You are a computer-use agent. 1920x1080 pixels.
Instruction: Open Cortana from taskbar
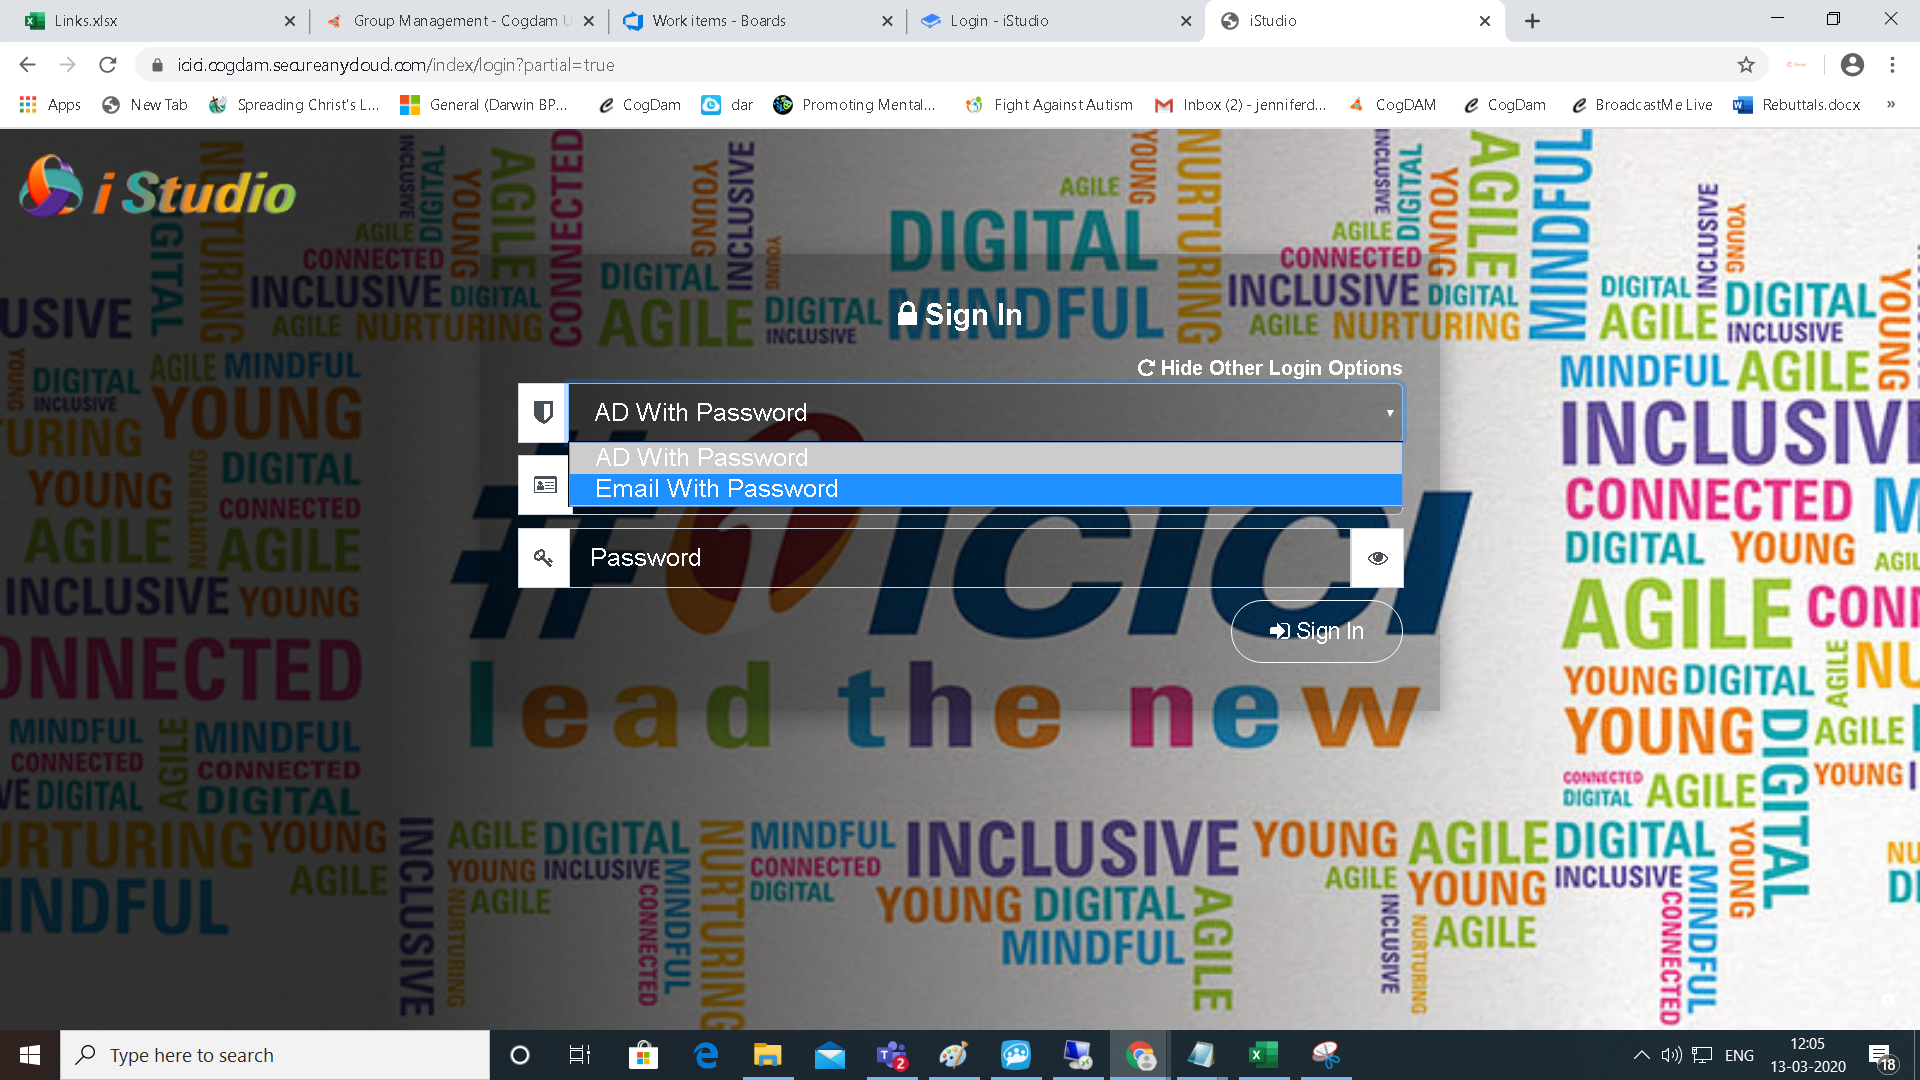pos(520,1055)
